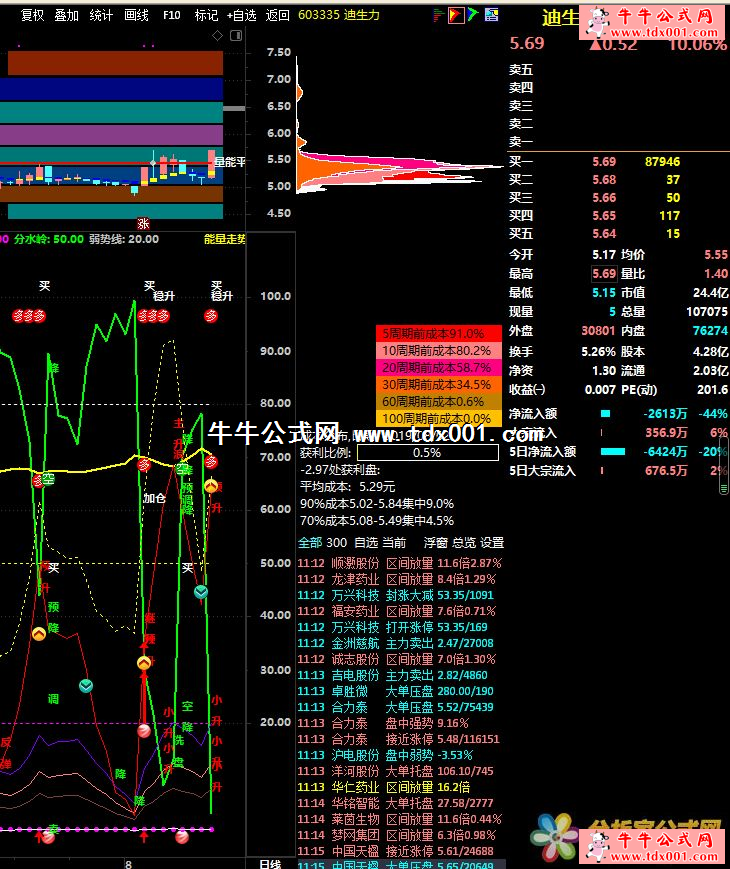The image size is (730, 869).
Task: Open the blue info panel icon
Action: tap(491, 15)
